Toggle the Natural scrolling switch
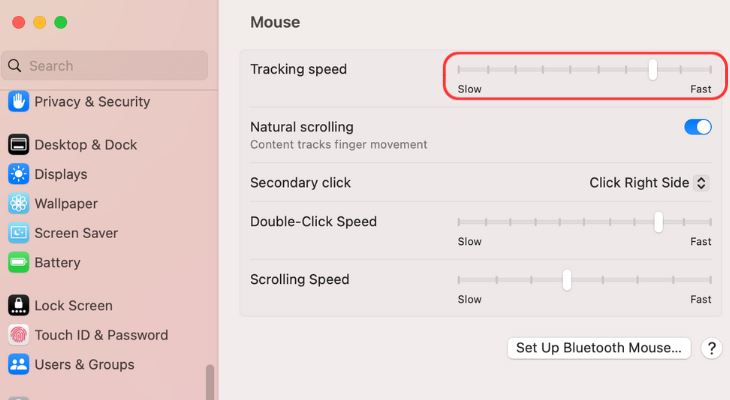Screen dimensions: 730x400 (x=697, y=127)
